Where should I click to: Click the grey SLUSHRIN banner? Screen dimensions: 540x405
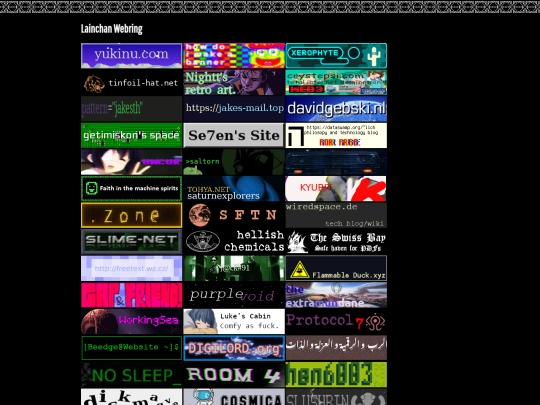coord(336,397)
